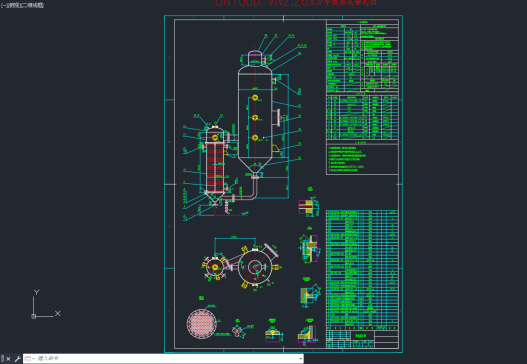527x364 pixels.
Task: Select the top yellow sight glass on separator
Action: 255,97
